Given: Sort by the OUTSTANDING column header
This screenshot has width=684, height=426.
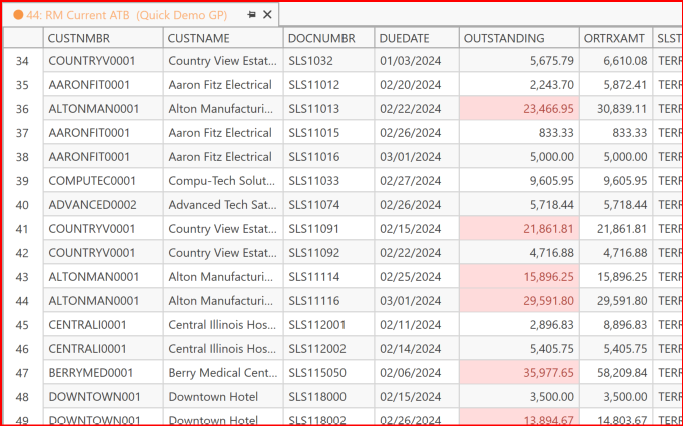Looking at the screenshot, I should click(x=519, y=38).
